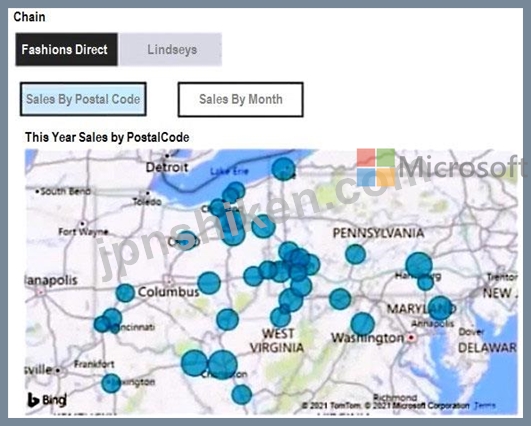The image size is (531, 426).
Task: Click the bubble above Washington label
Action: (362, 324)
